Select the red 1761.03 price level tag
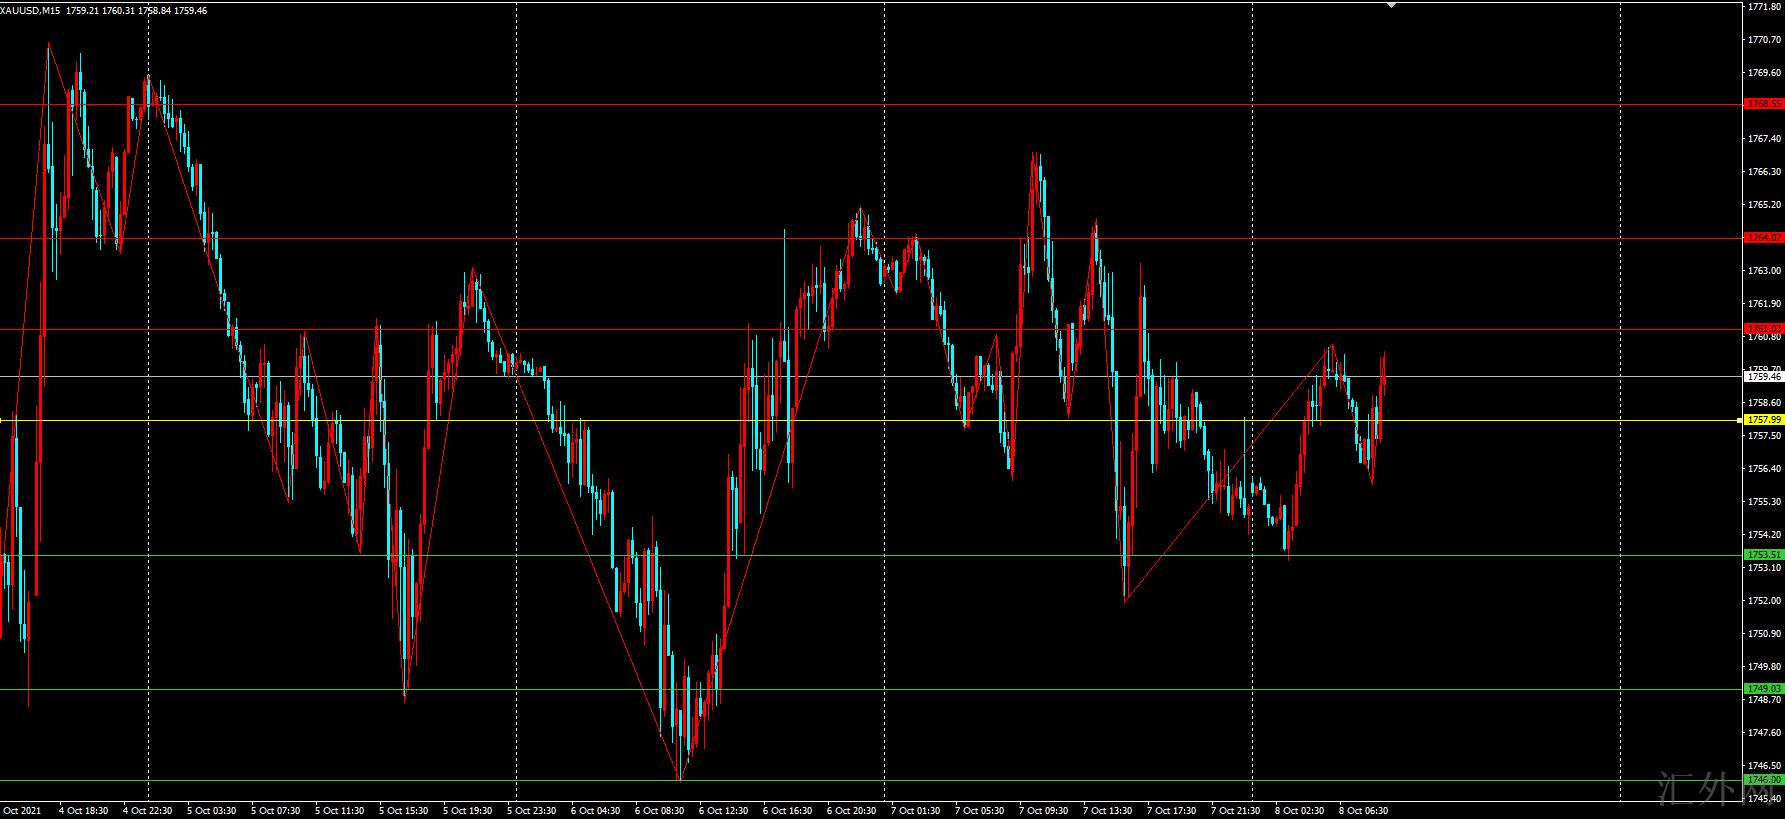Viewport: 1785px width, 819px height. tap(1763, 329)
